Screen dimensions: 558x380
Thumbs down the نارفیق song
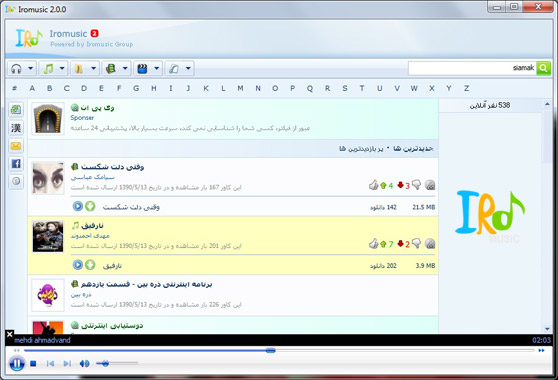pos(416,243)
